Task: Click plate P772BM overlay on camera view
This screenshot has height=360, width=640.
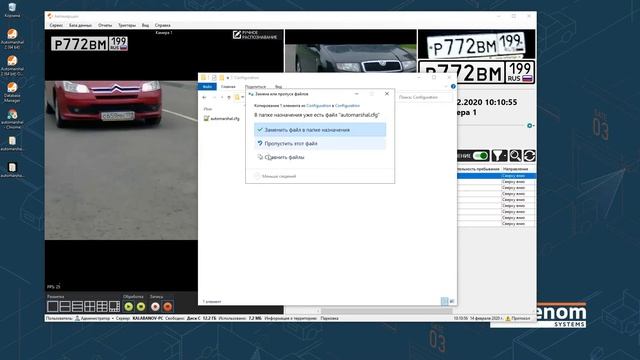Action: coord(89,44)
